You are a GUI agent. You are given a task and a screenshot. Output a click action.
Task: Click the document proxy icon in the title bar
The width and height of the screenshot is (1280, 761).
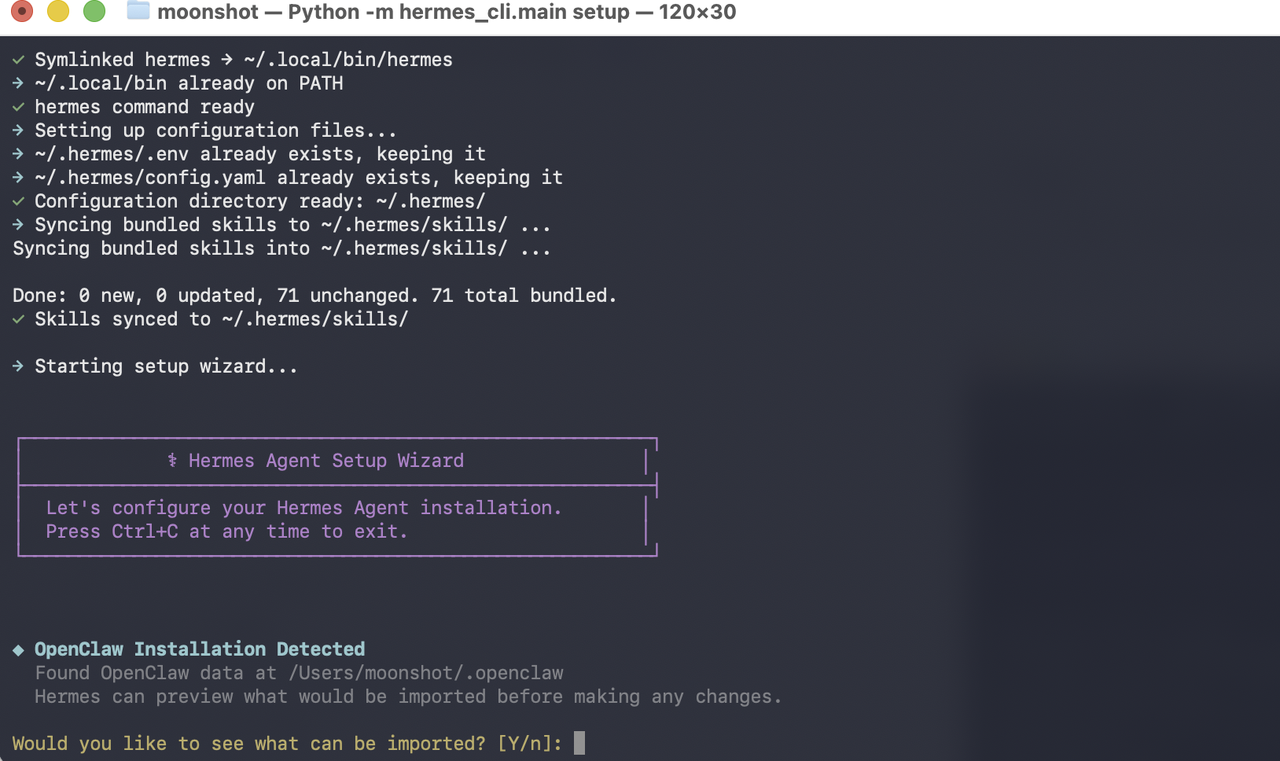point(136,13)
